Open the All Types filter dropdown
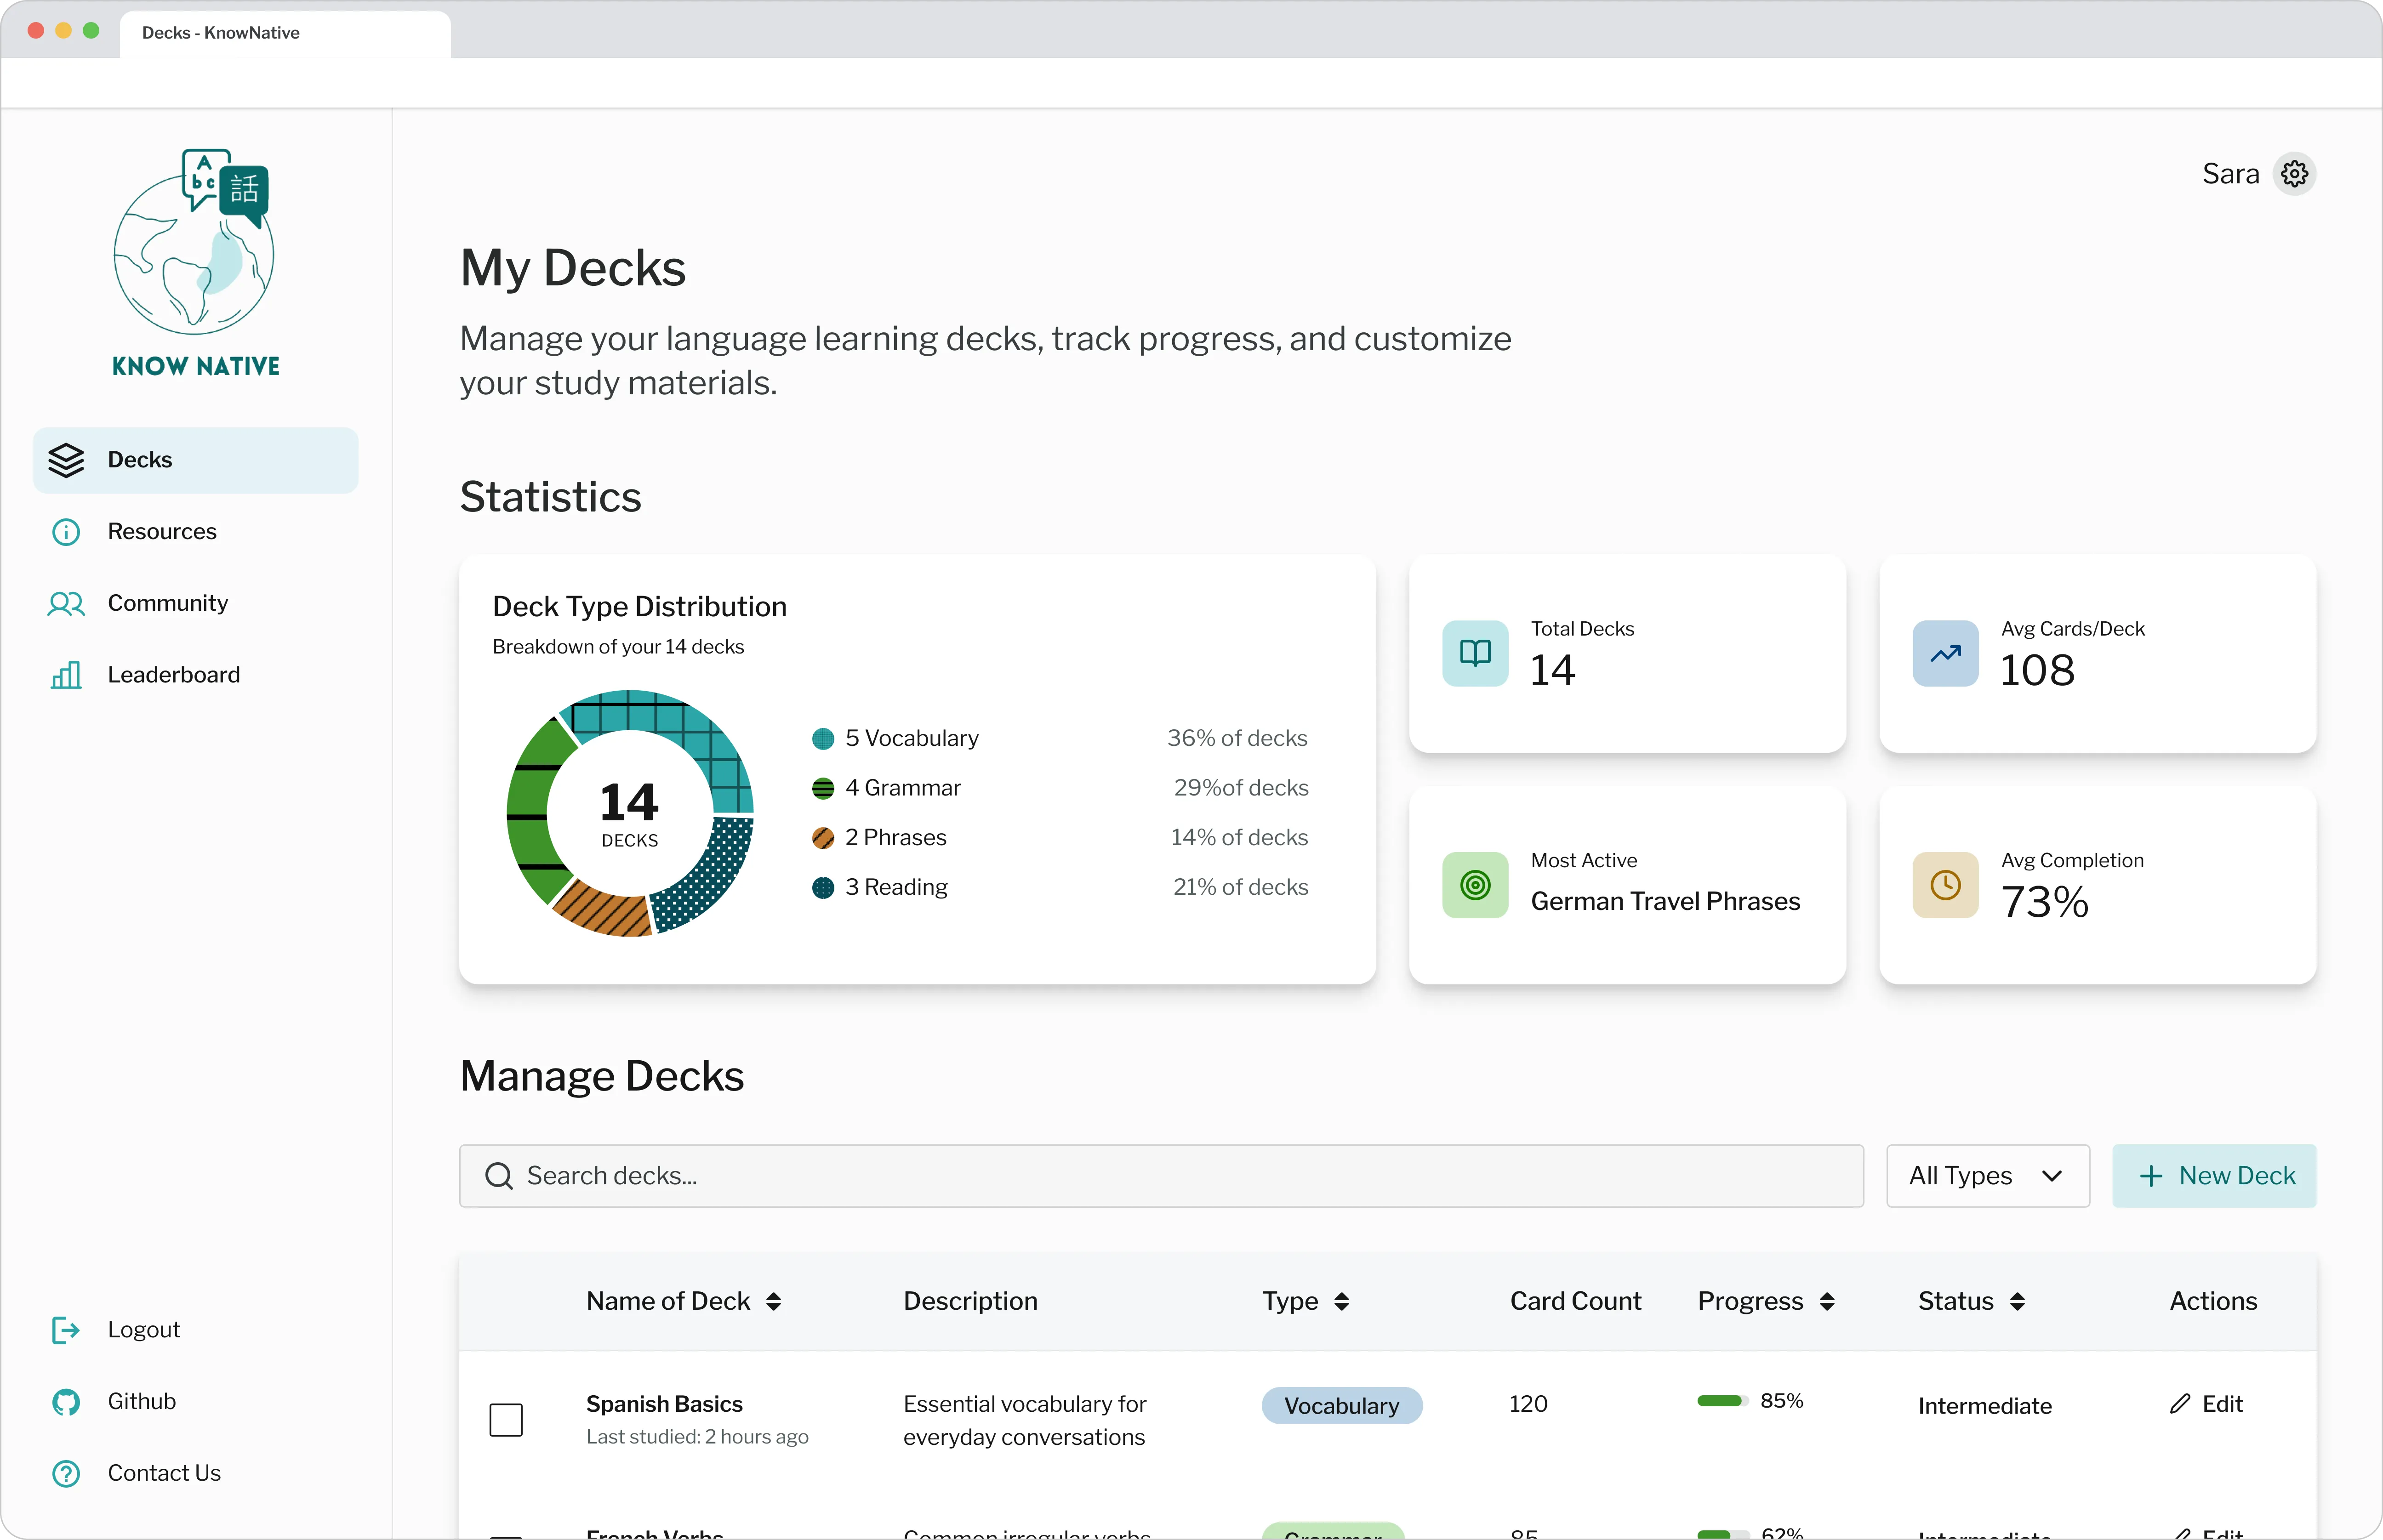The height and width of the screenshot is (1540, 2383). click(1987, 1176)
